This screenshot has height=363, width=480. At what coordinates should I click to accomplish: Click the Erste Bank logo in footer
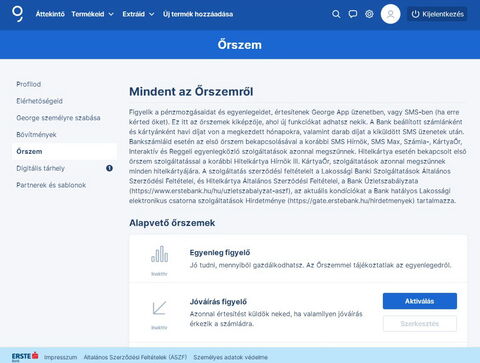click(x=25, y=357)
